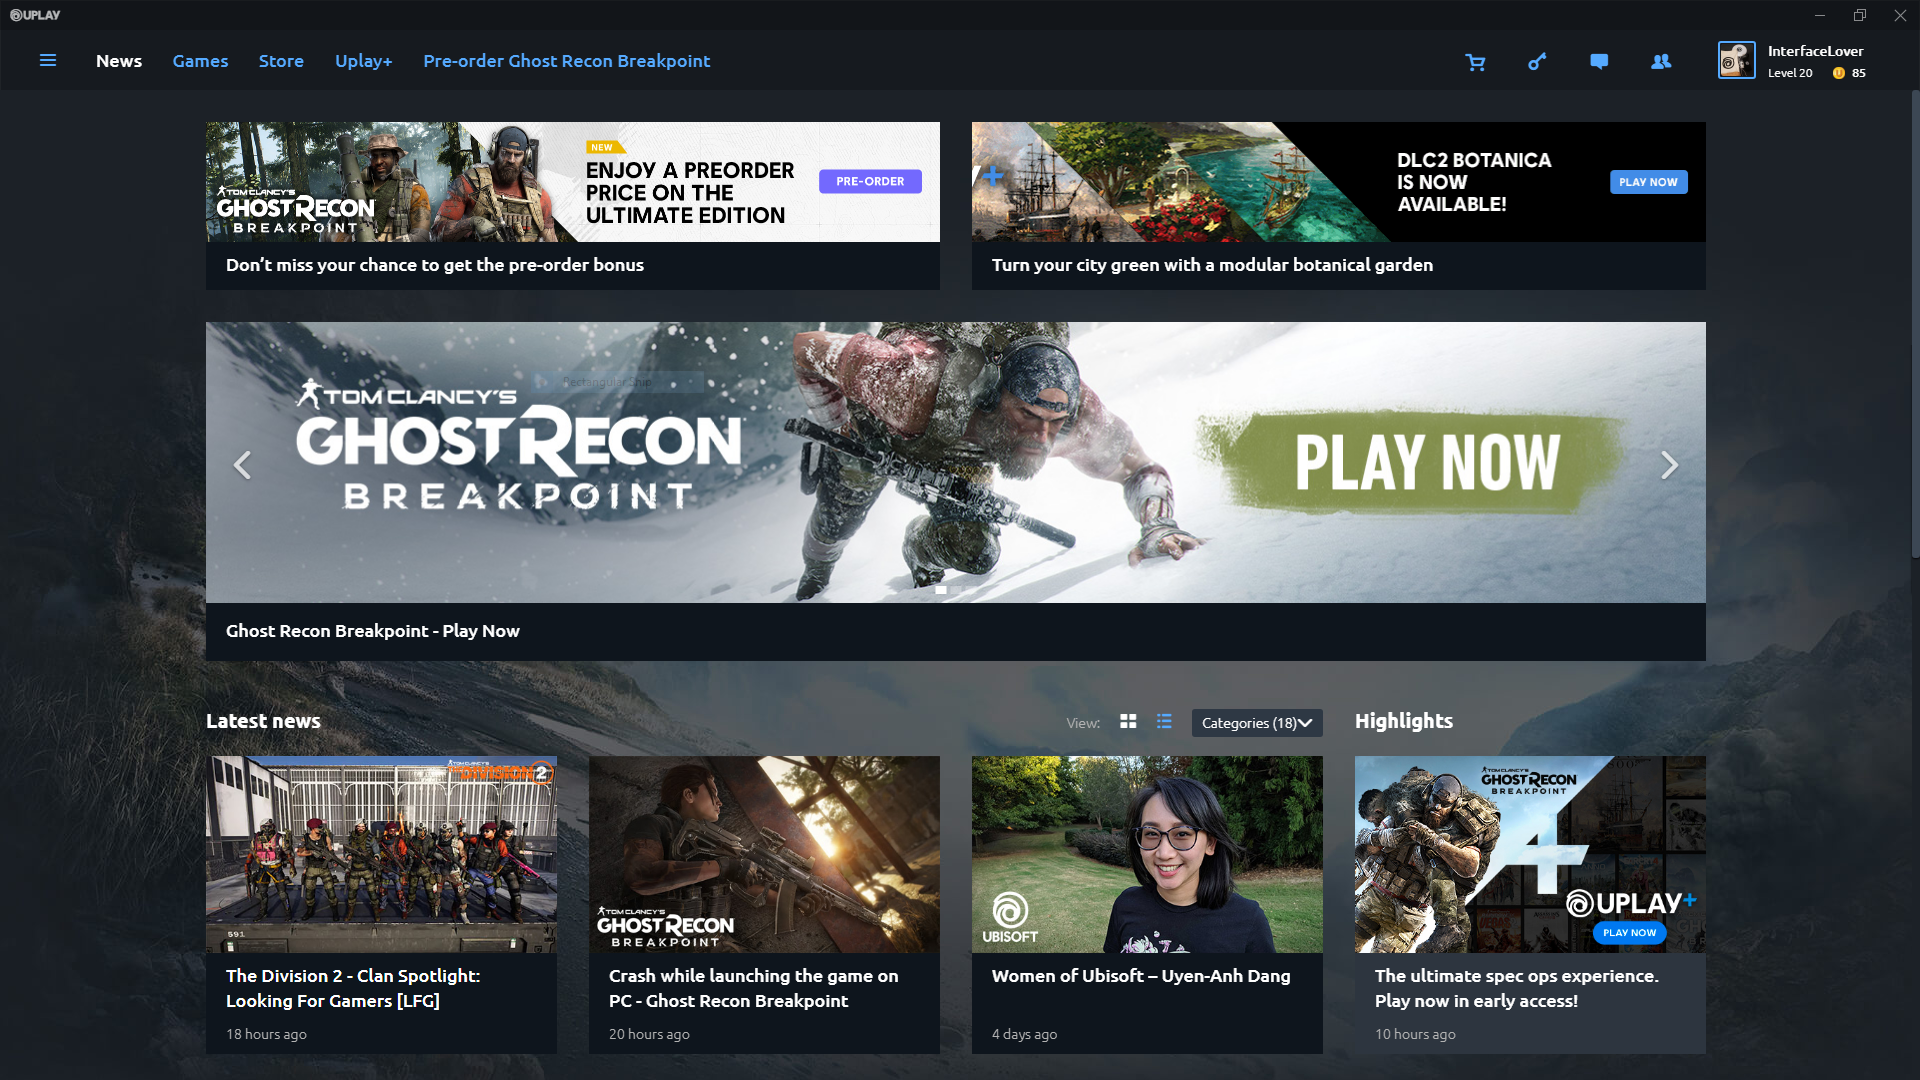Open 'Turn your city green' article
1920x1080 pixels.
(x=1212, y=265)
